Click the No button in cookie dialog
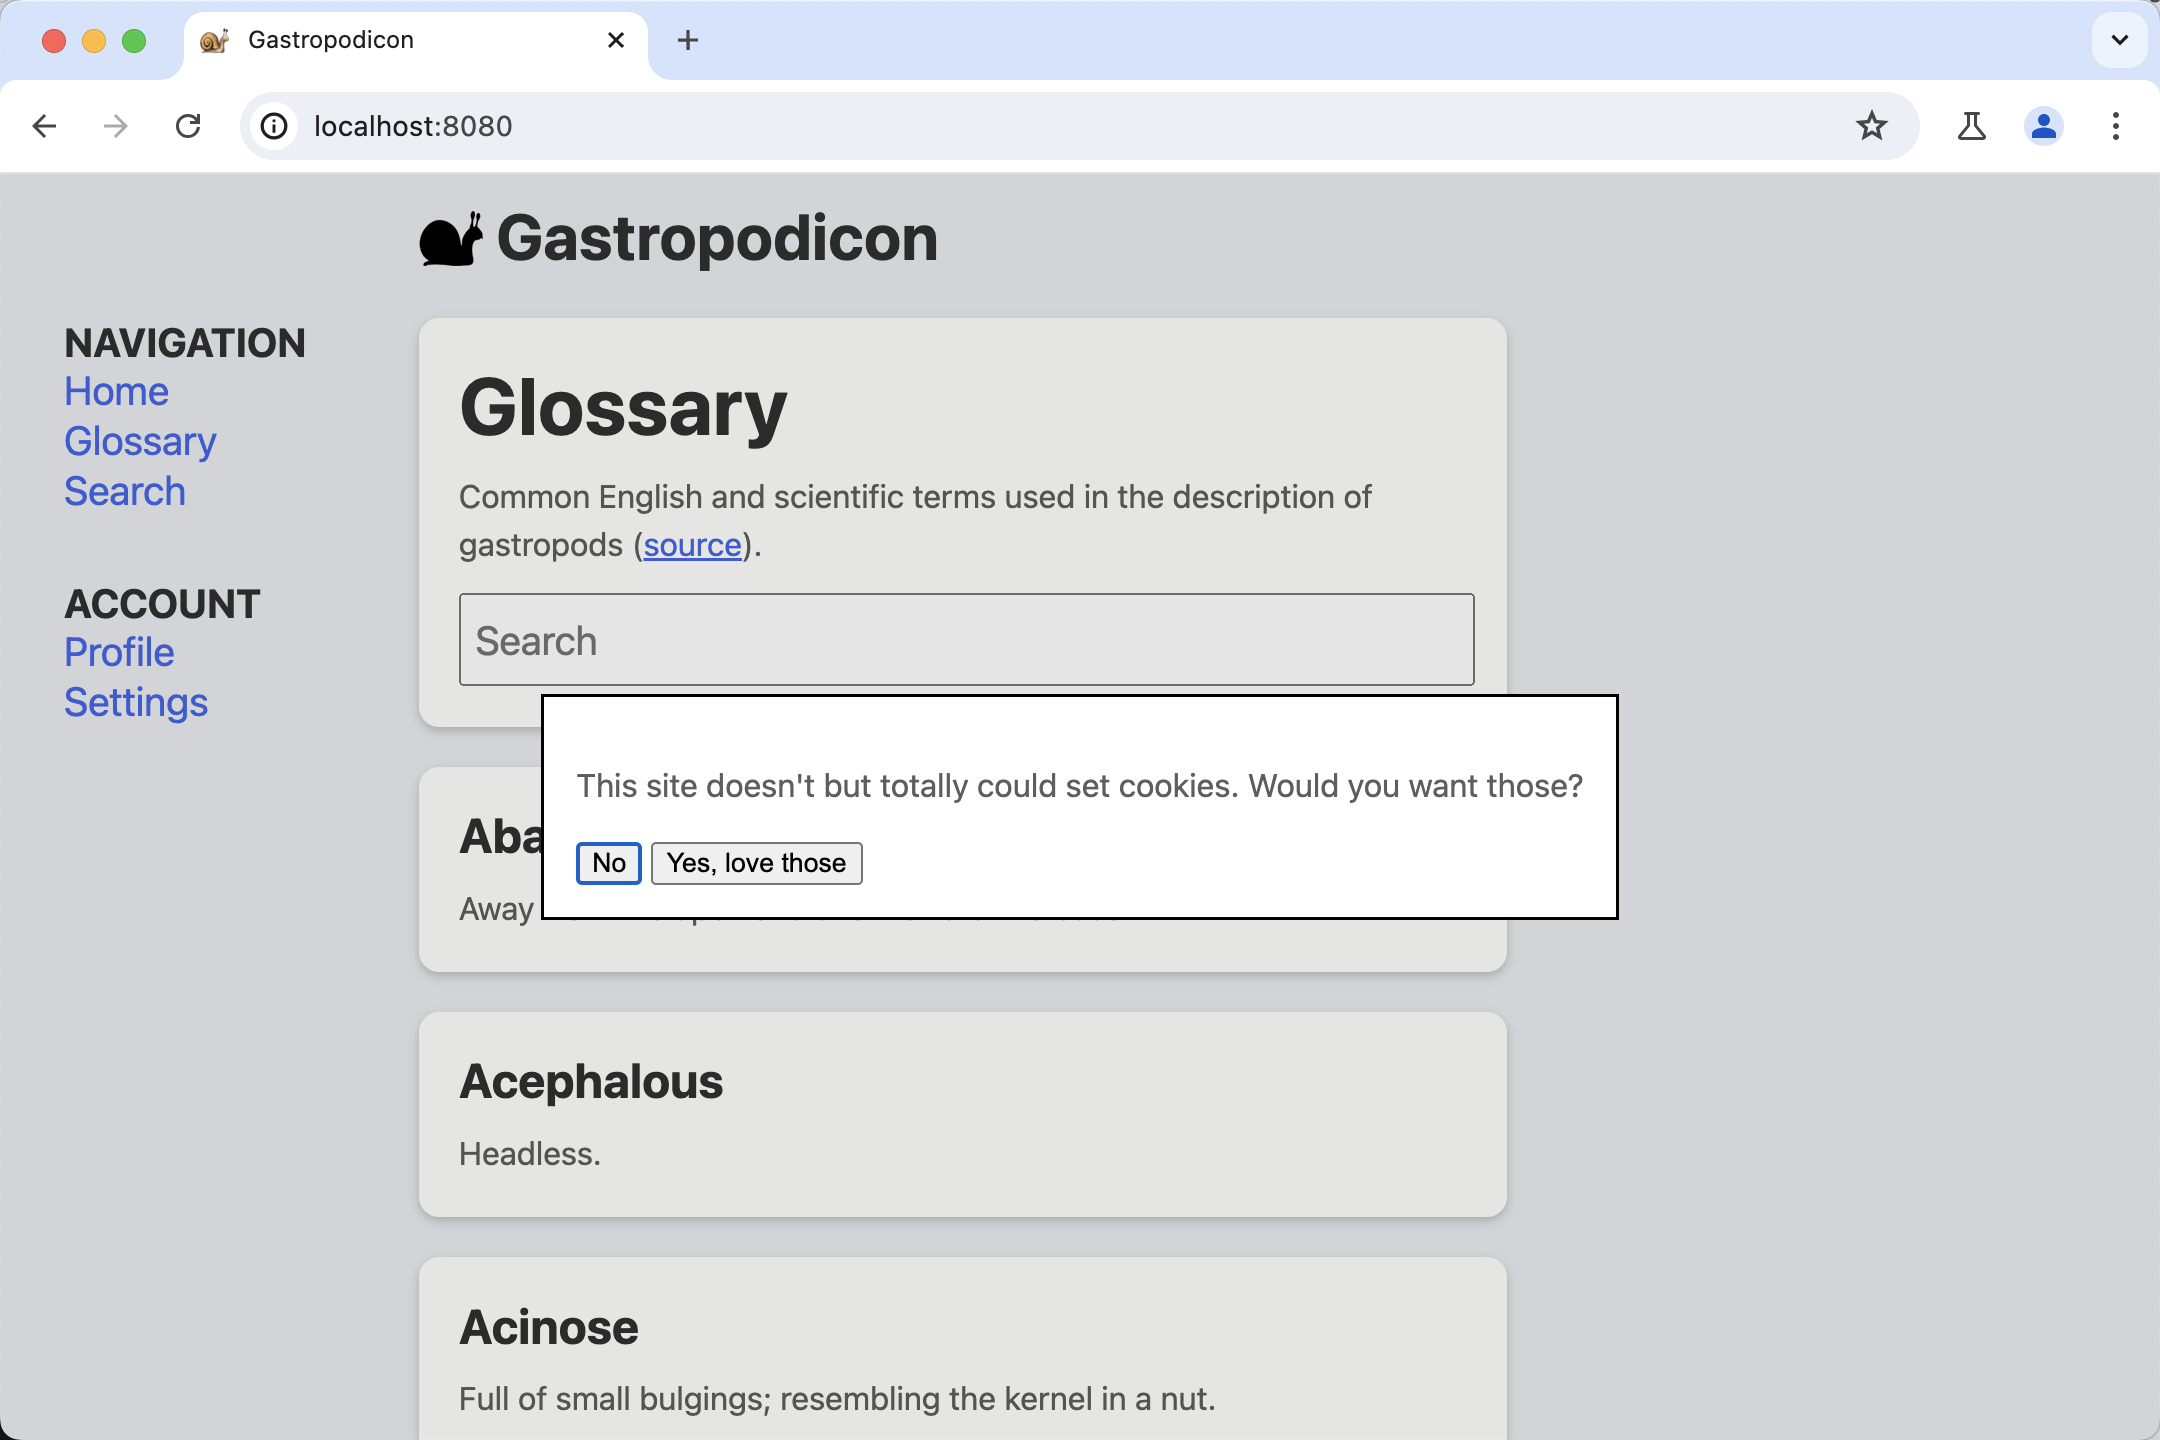Screen dimensions: 2160x1440 pos(609,863)
